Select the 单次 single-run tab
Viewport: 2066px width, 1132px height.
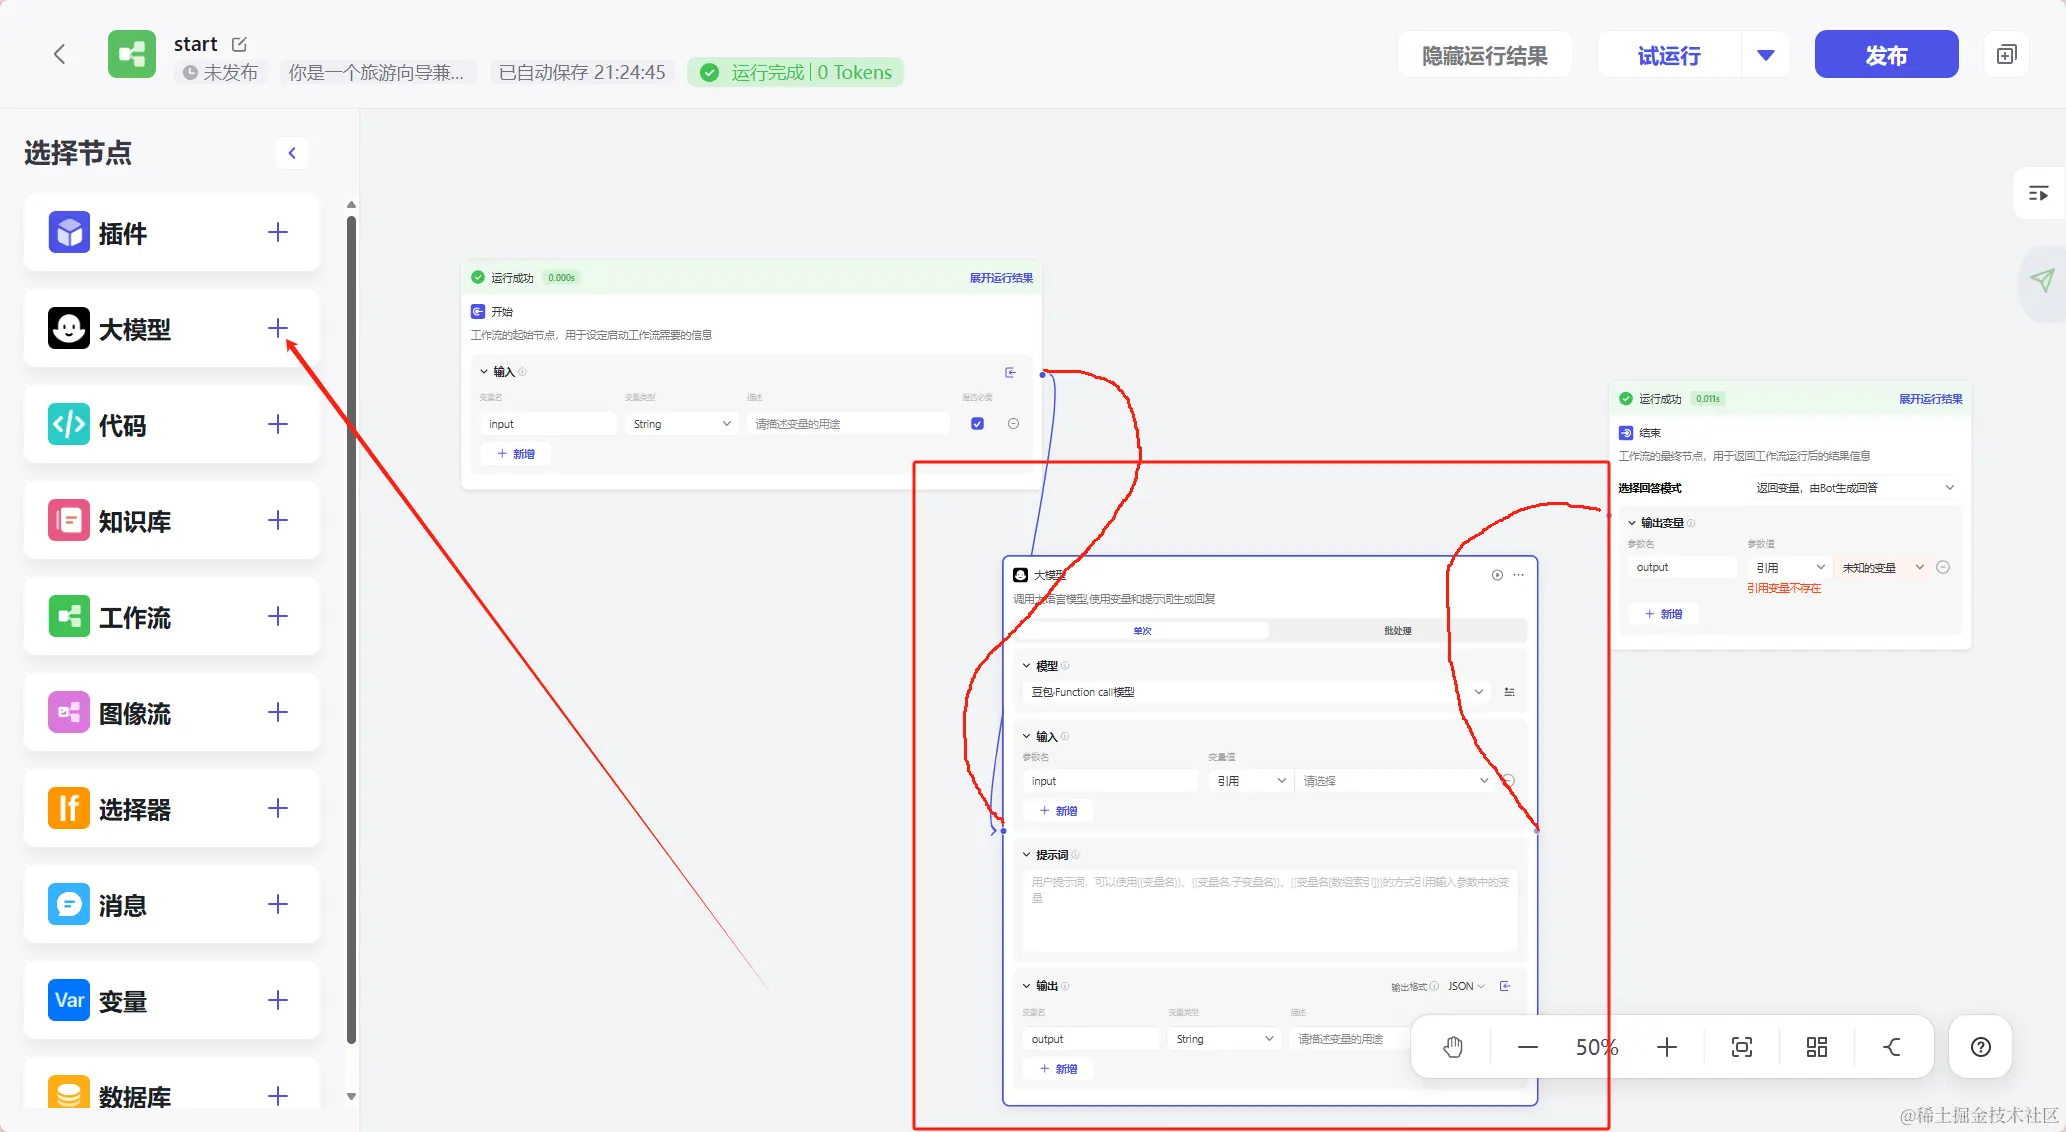(1142, 631)
